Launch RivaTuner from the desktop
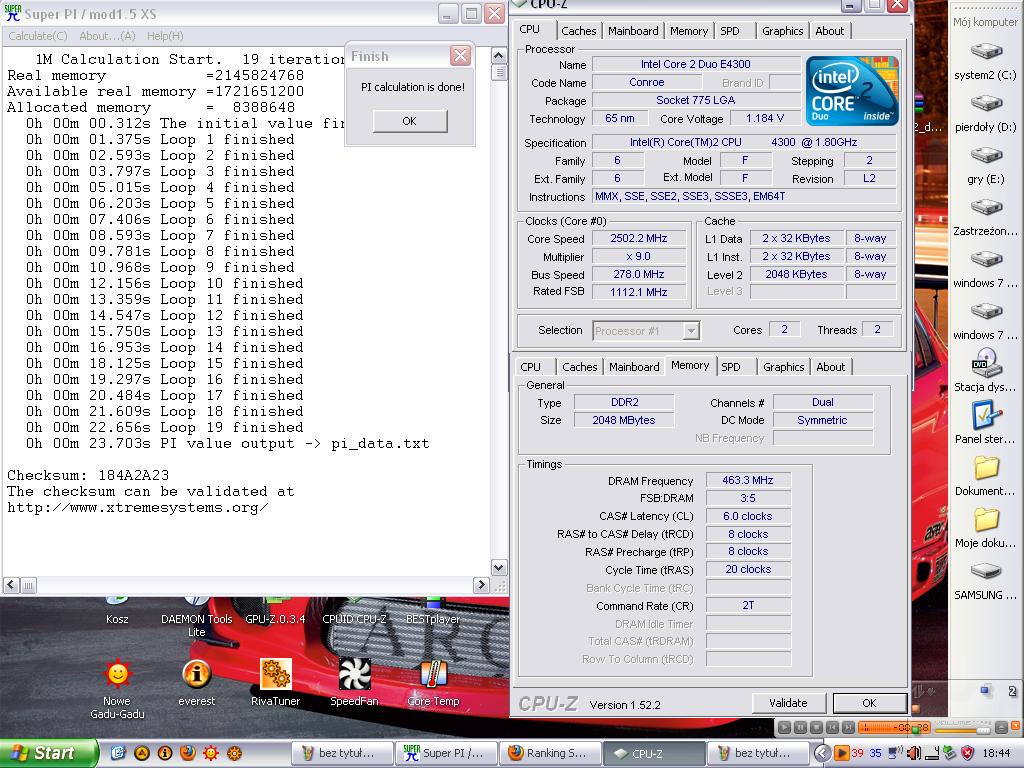 pos(276,674)
